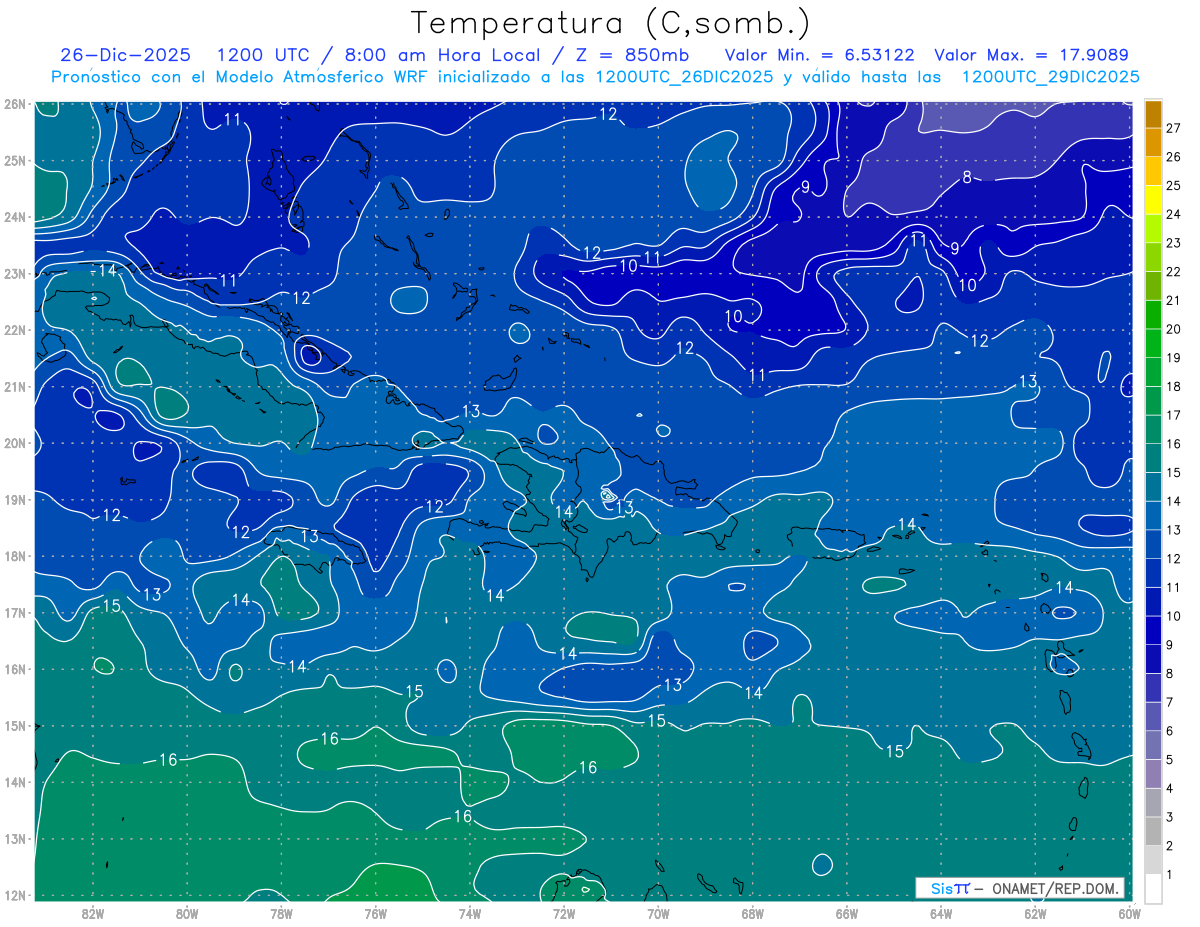Screen dimensions: 1200x927
Task: Click the gray swatch between scale 2 and 3
Action: 1154,831
